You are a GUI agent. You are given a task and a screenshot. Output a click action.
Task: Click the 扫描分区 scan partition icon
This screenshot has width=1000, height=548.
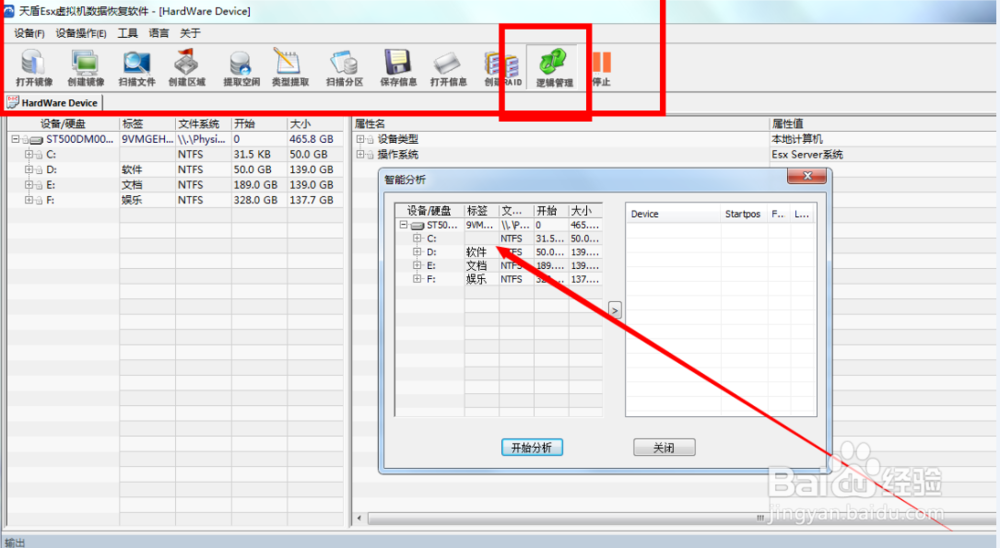click(x=344, y=68)
